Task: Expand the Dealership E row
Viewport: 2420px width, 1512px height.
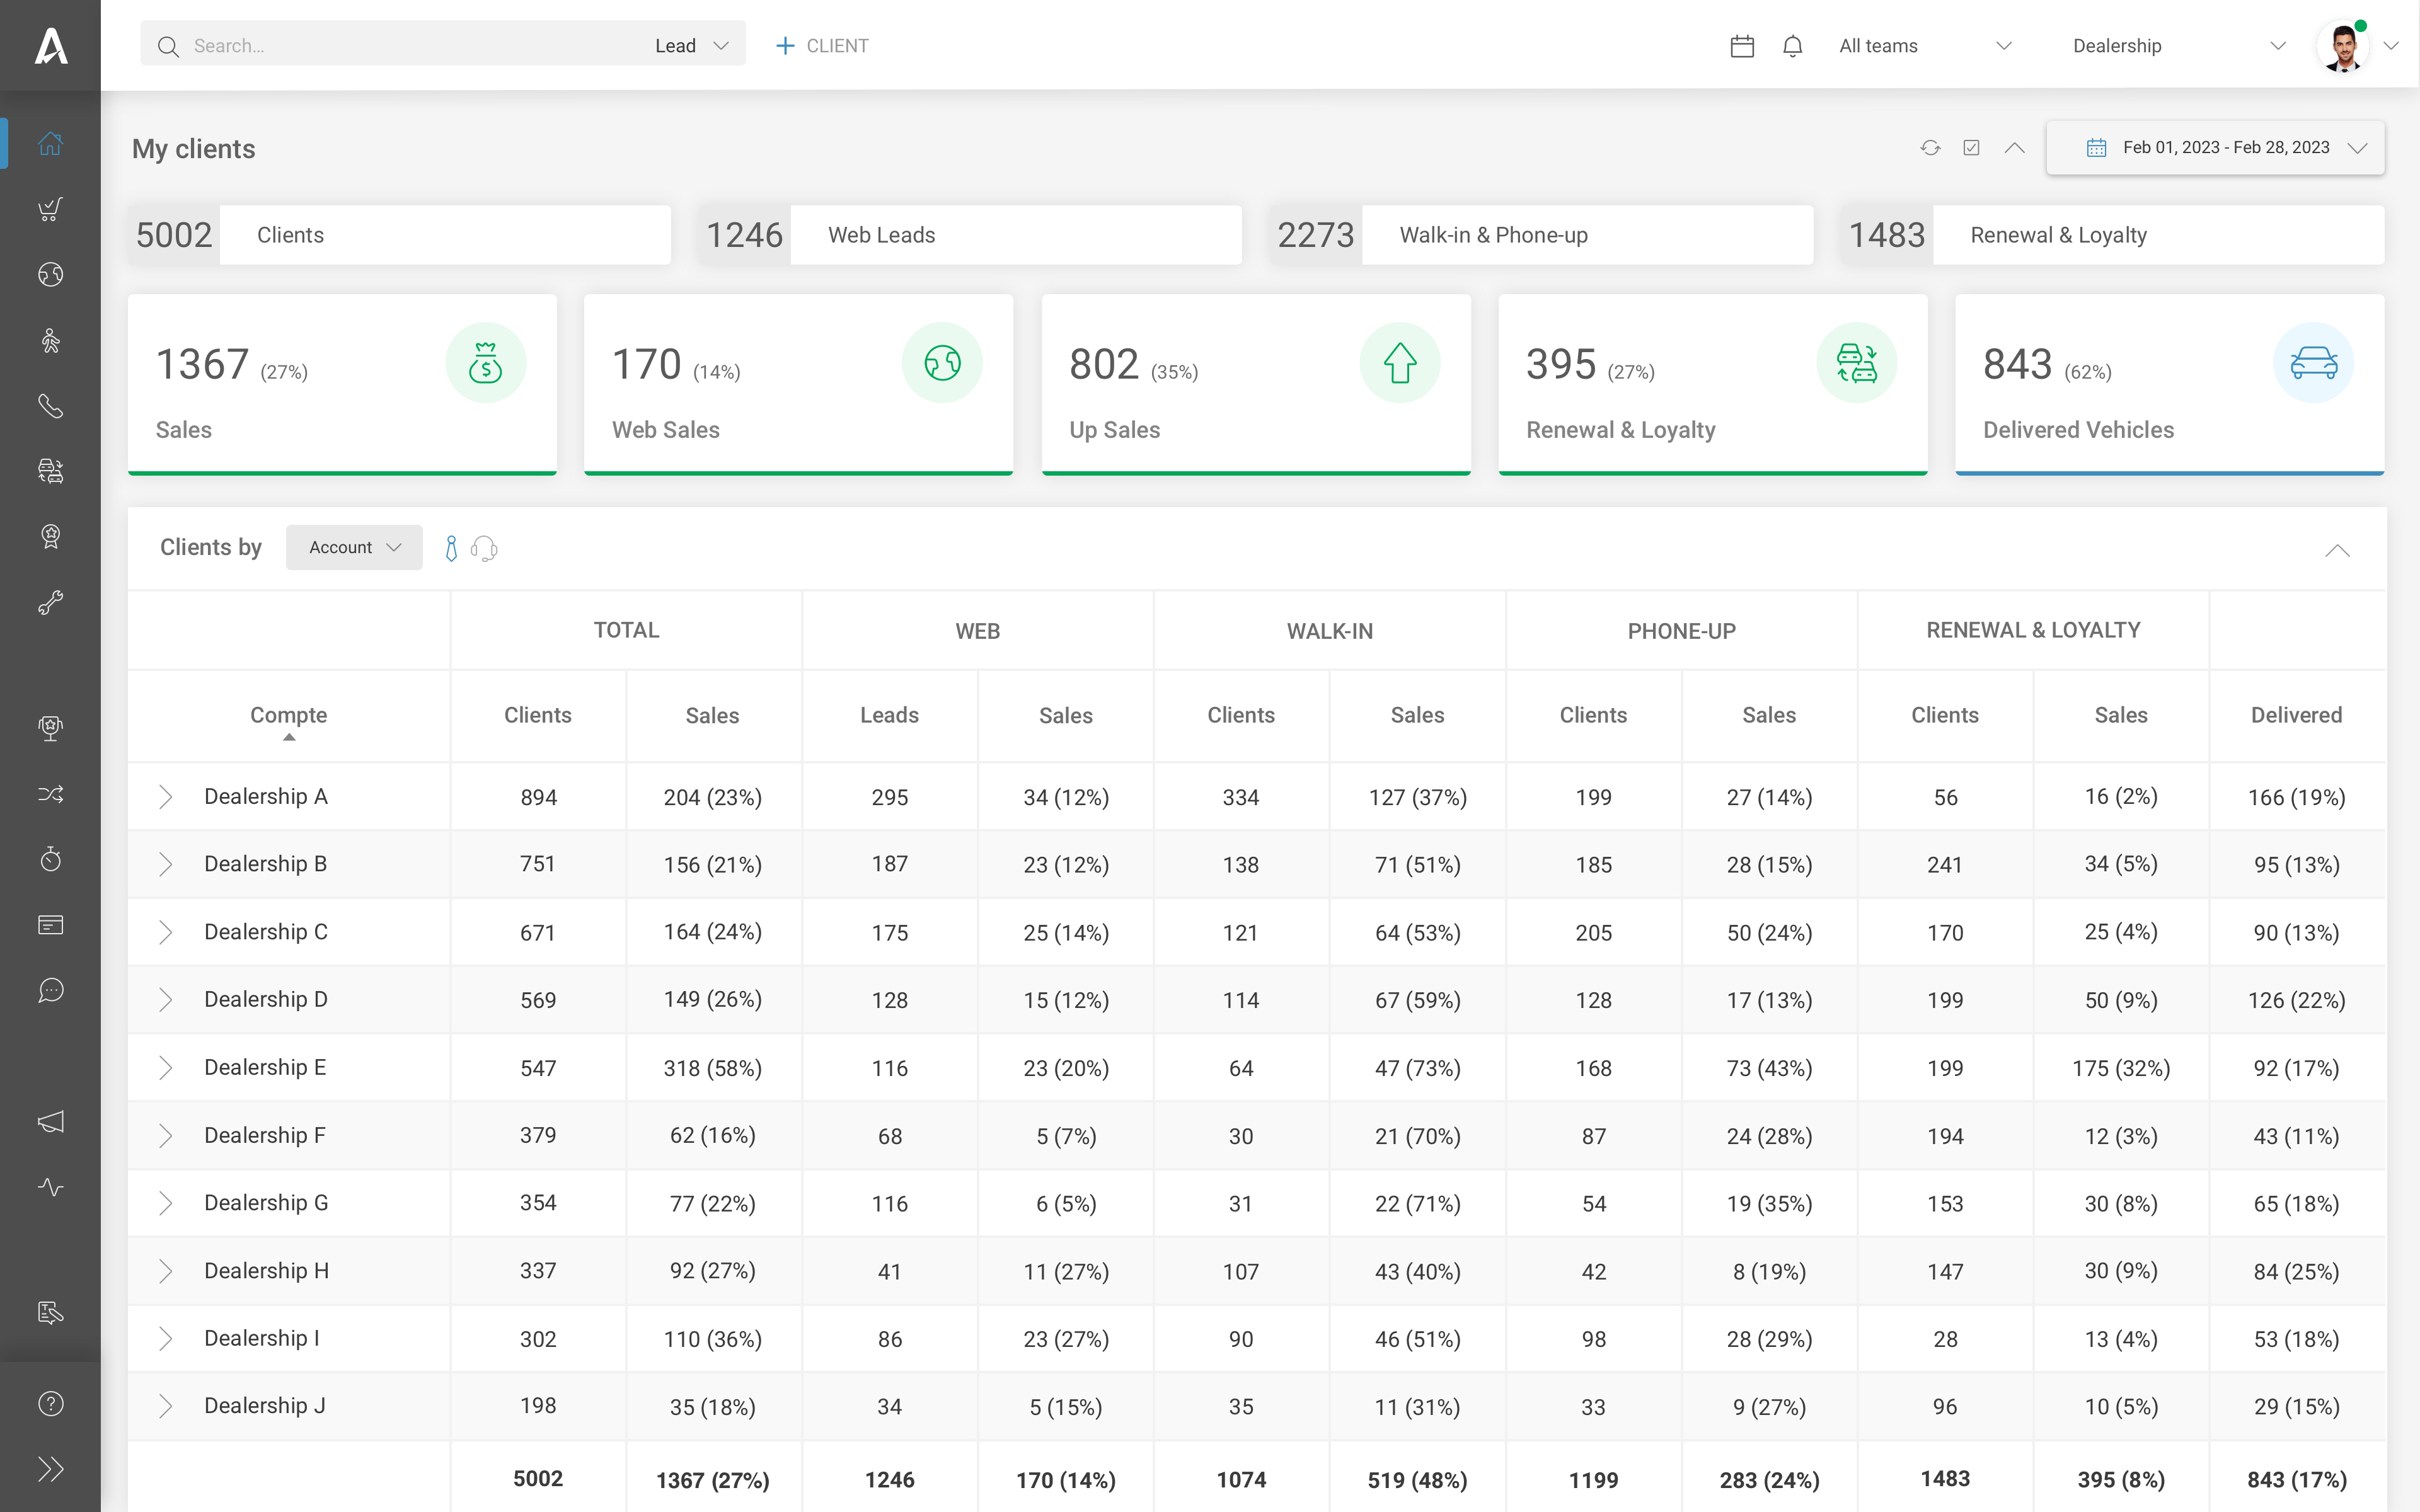Action: point(166,1068)
